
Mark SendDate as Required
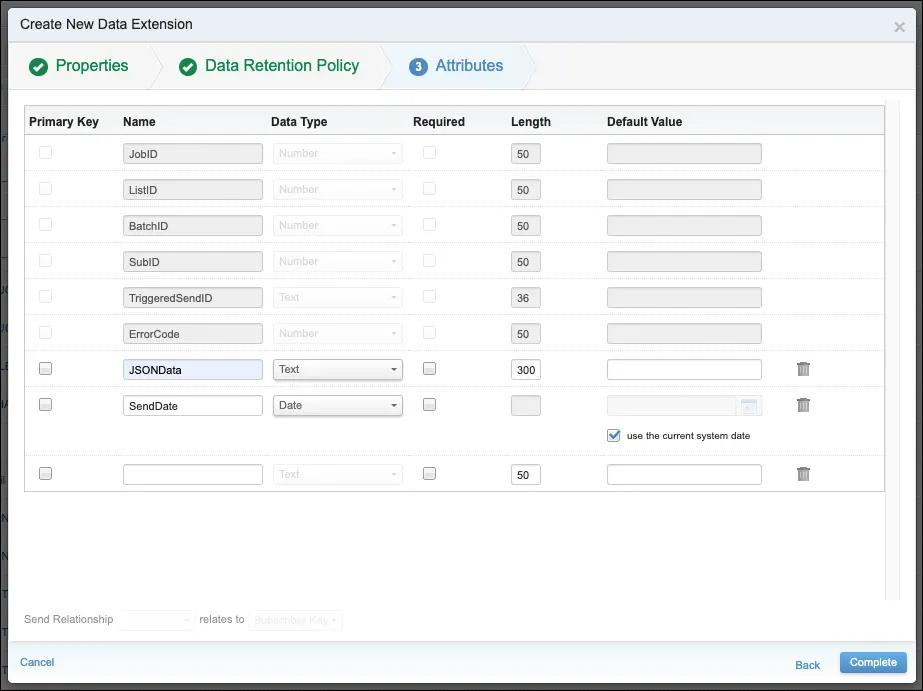point(429,404)
